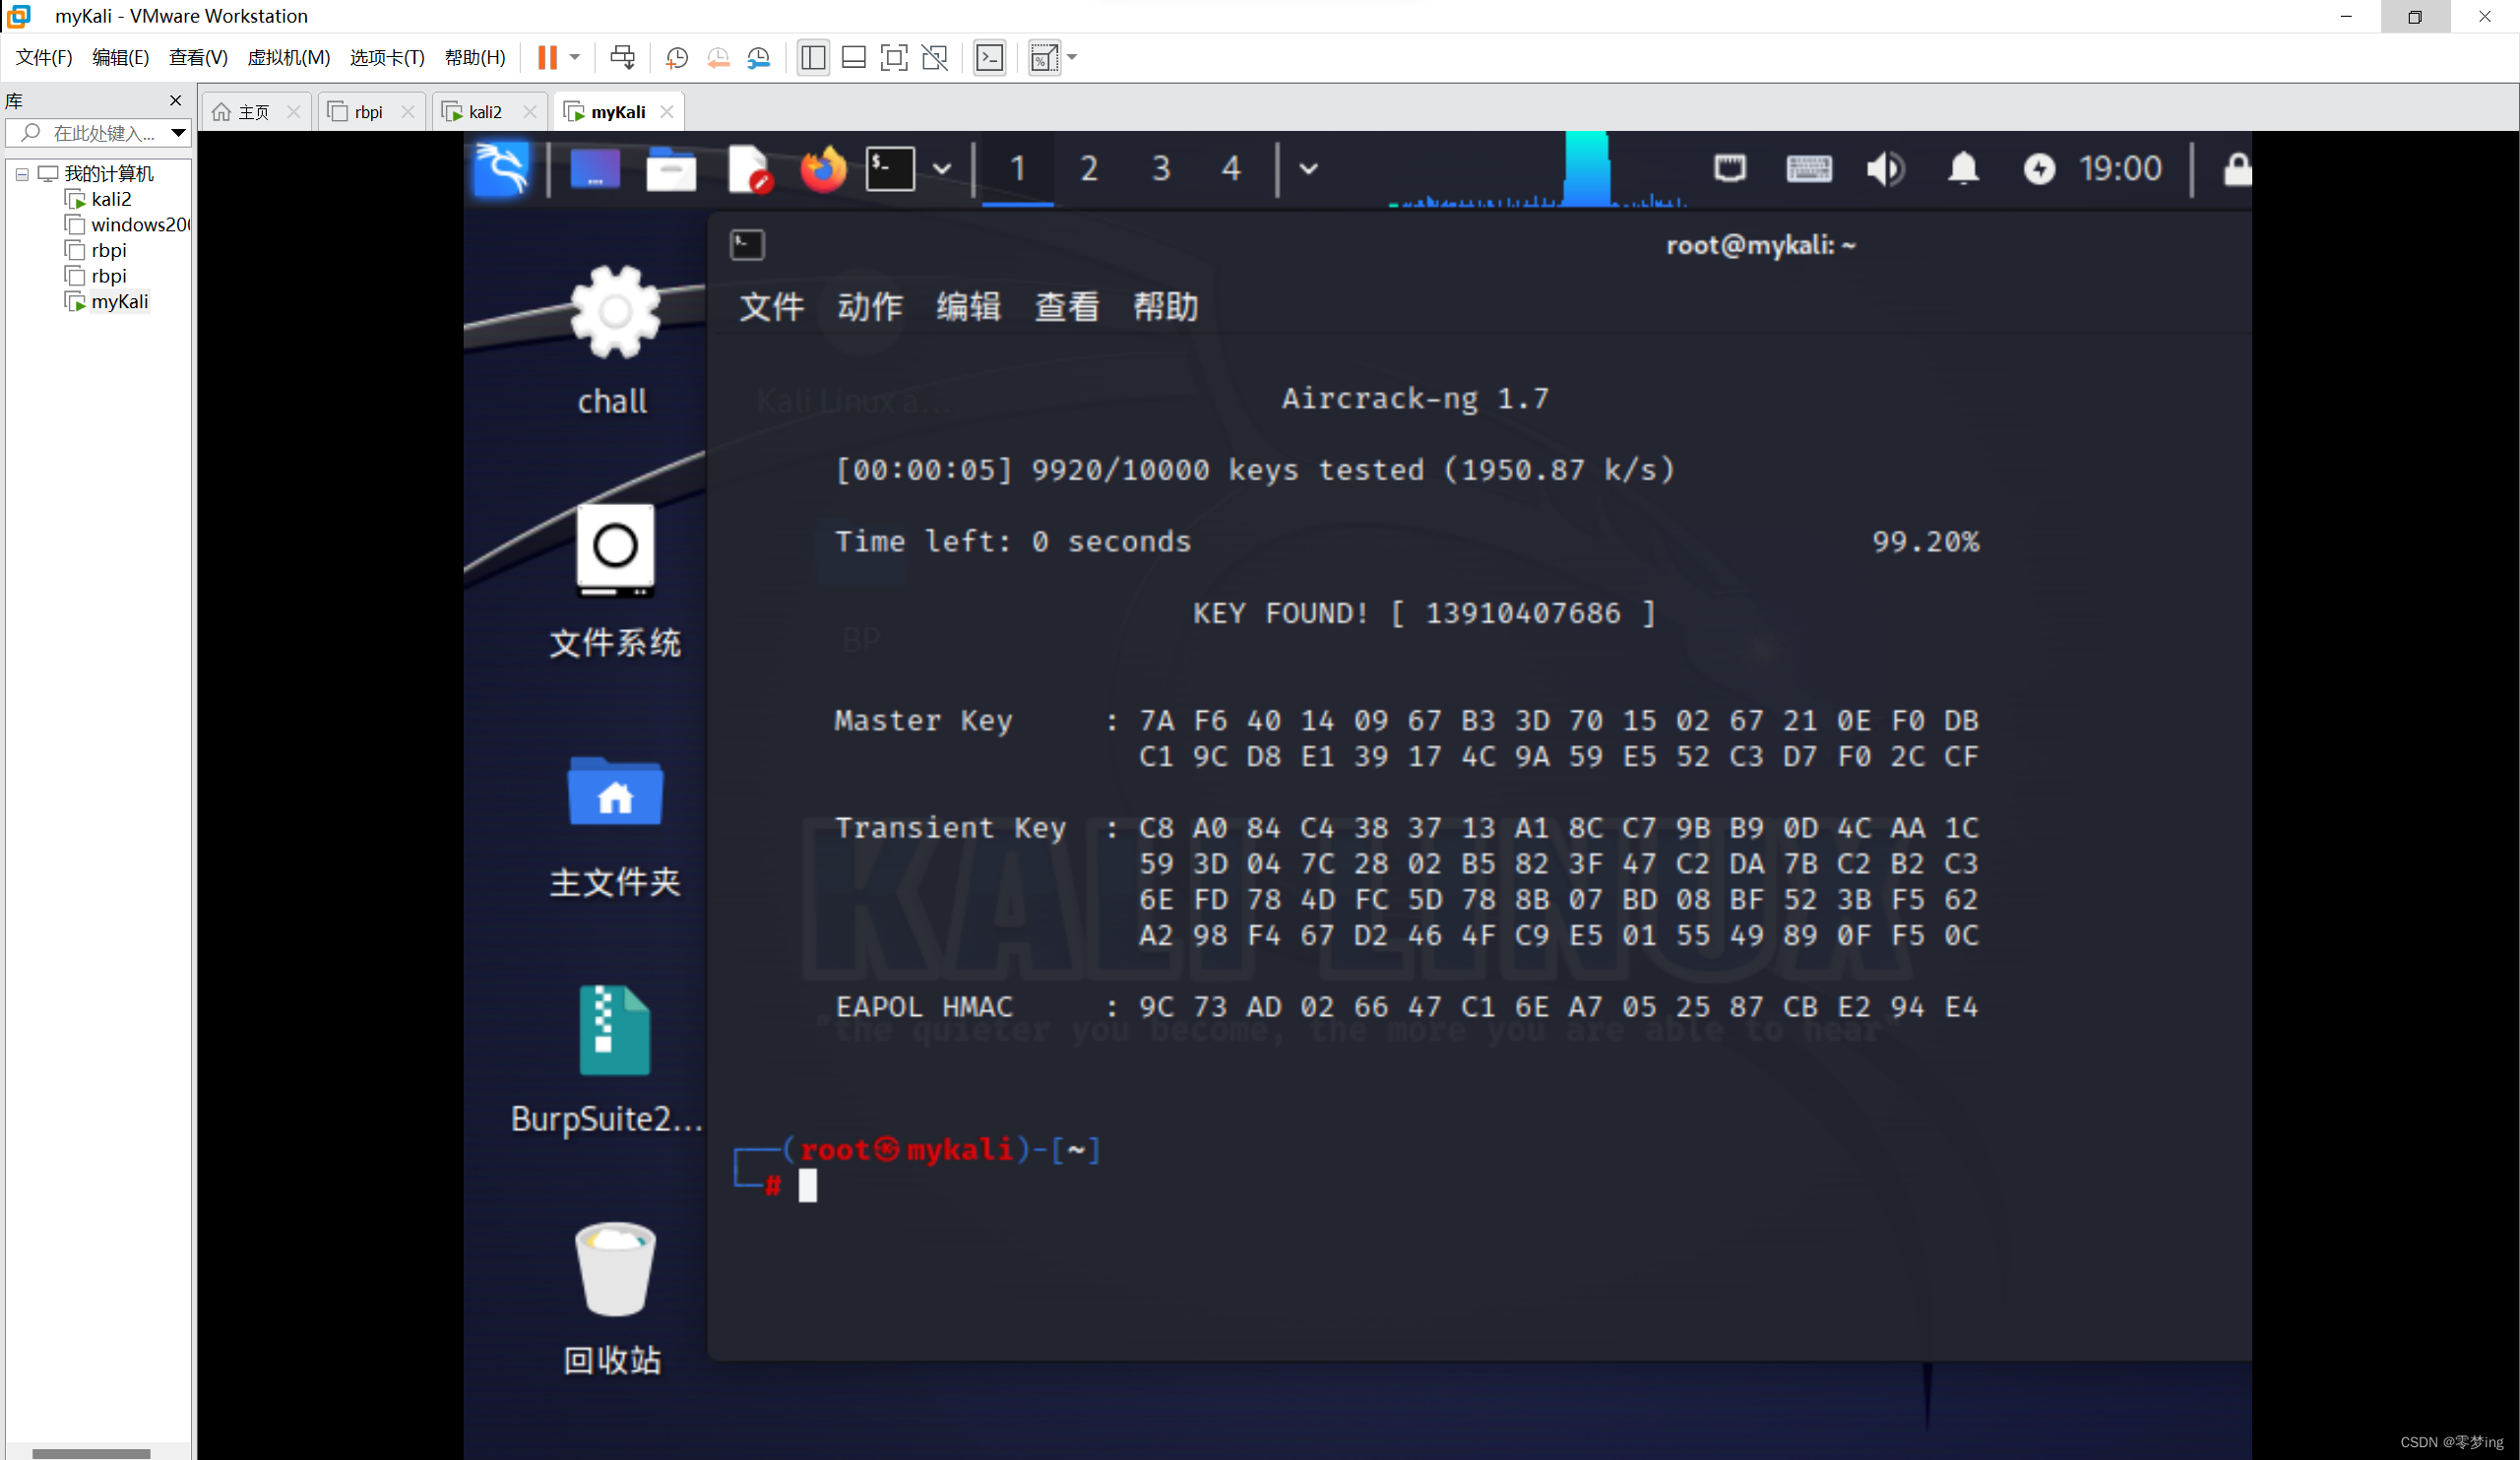Click the VMware pause VM button
The width and height of the screenshot is (2520, 1460).
[x=546, y=57]
